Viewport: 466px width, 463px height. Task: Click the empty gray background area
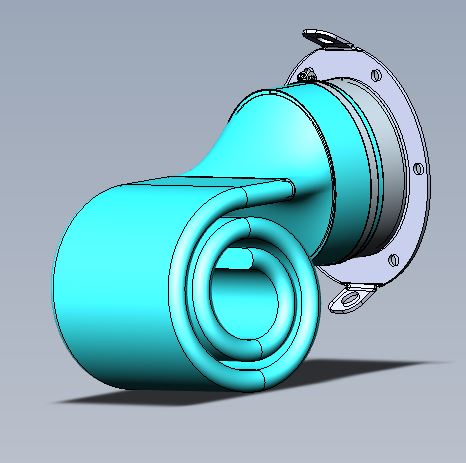pyautogui.click(x=100, y=83)
